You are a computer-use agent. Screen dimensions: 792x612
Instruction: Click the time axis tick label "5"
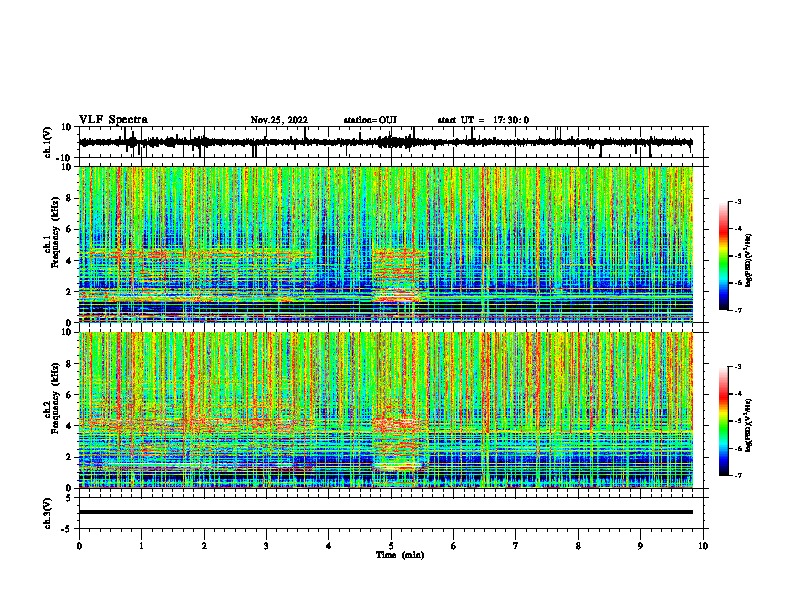(391, 546)
